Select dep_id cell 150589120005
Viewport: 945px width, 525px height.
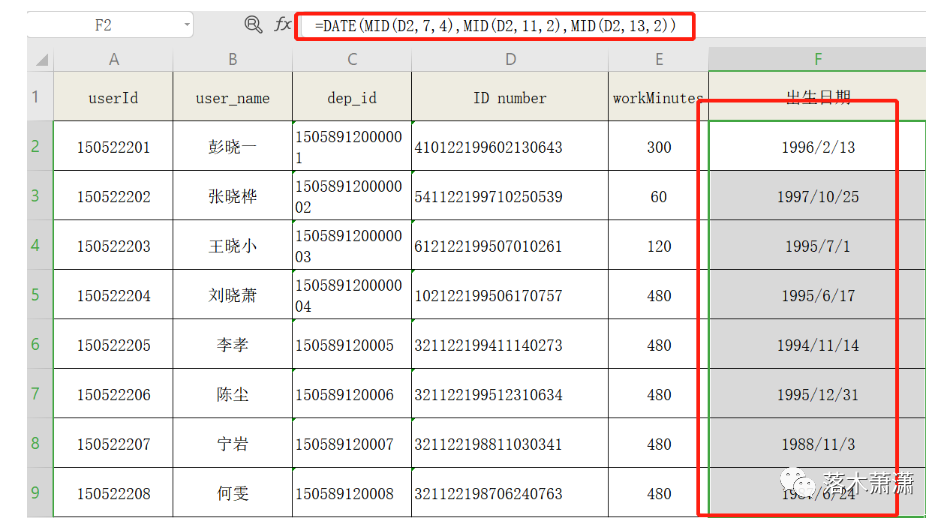click(x=352, y=344)
